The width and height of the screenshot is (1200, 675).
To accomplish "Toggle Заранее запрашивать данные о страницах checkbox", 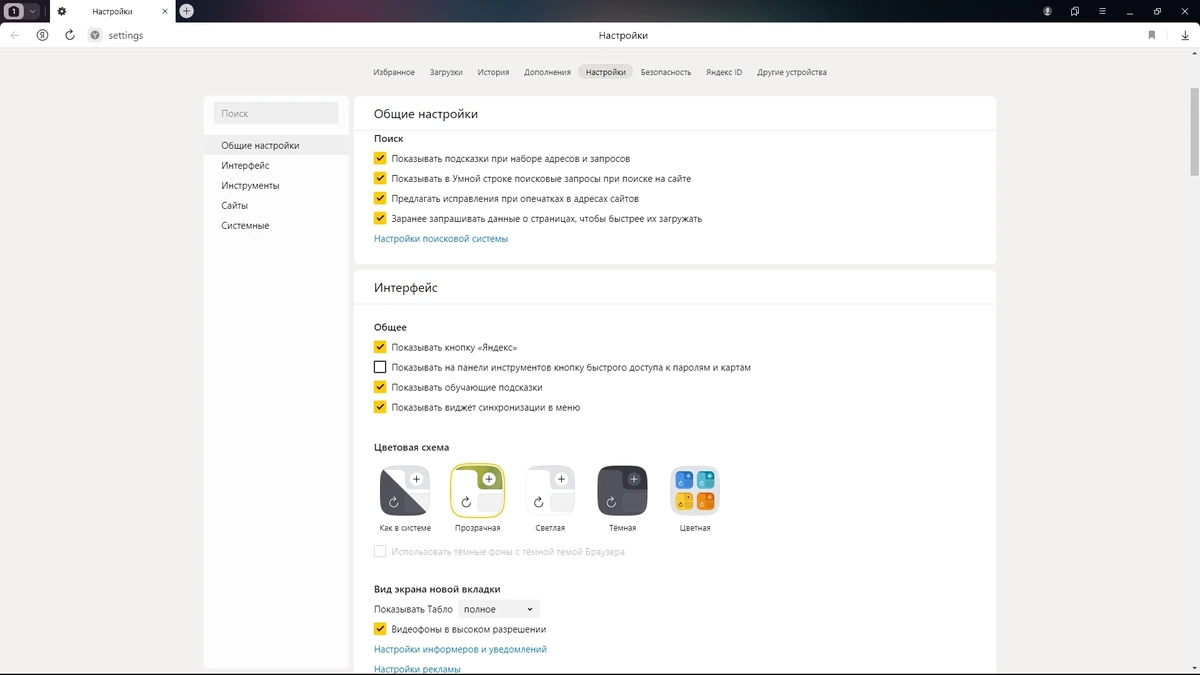I will [x=380, y=218].
